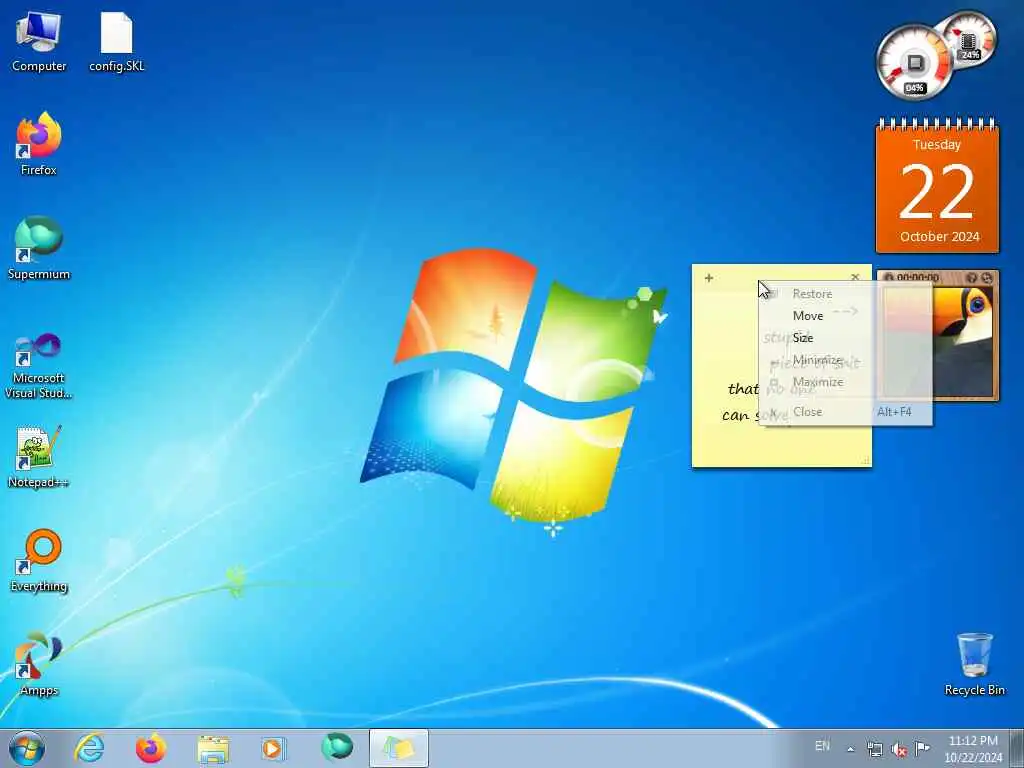Click the toucan picture puzzle gadget
This screenshot has width=1024, height=768.
tap(938, 336)
